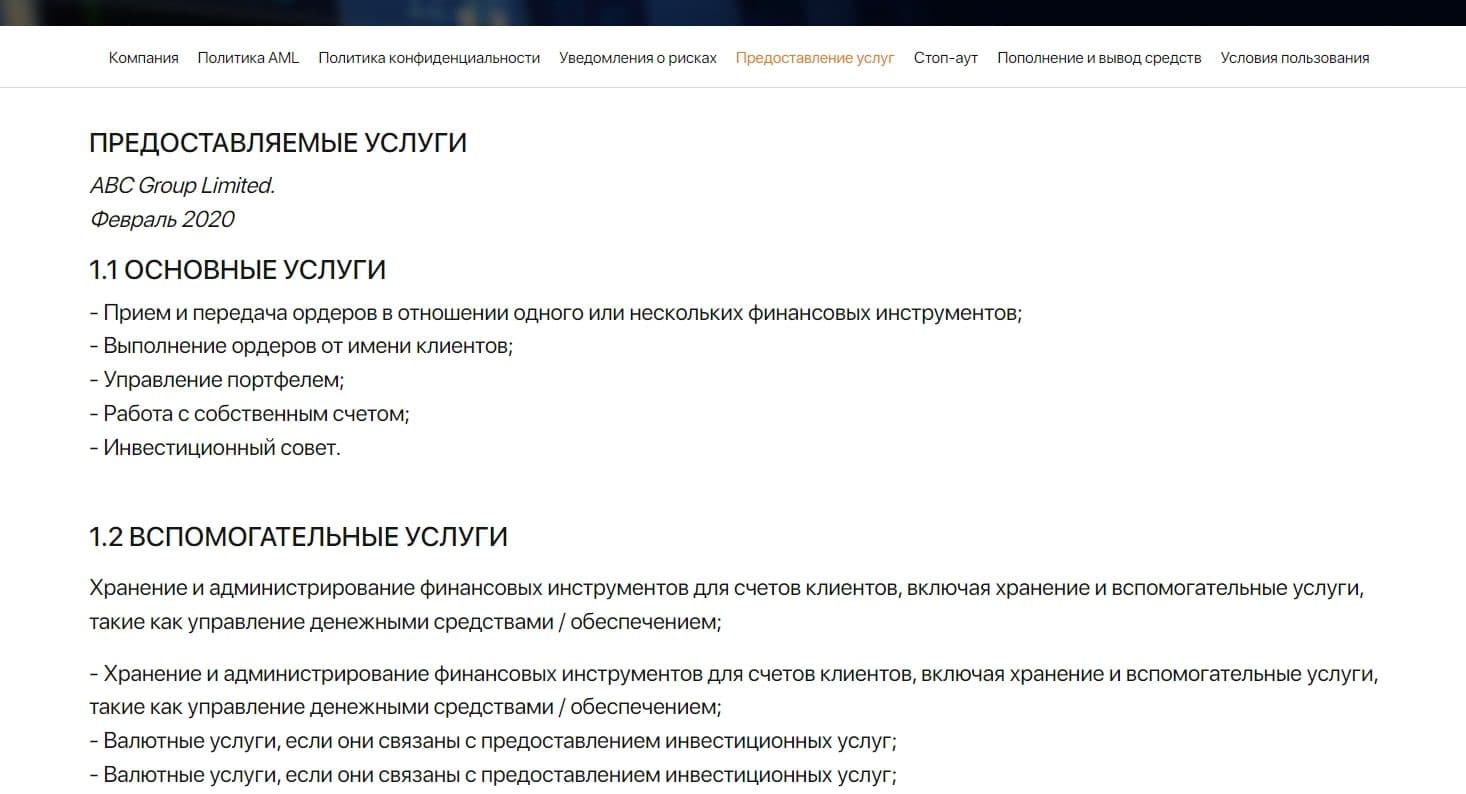This screenshot has height=794, width=1466.
Task: Open Условия пользования page
Action: tap(1295, 58)
